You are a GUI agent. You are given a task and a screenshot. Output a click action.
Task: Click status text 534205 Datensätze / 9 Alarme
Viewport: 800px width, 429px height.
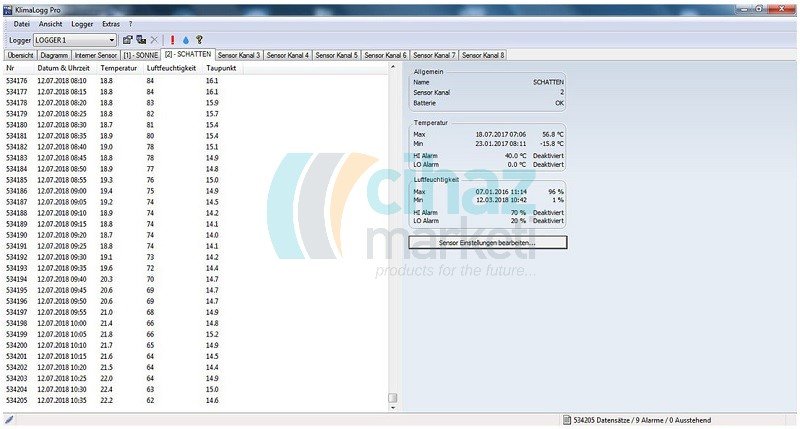pos(642,420)
